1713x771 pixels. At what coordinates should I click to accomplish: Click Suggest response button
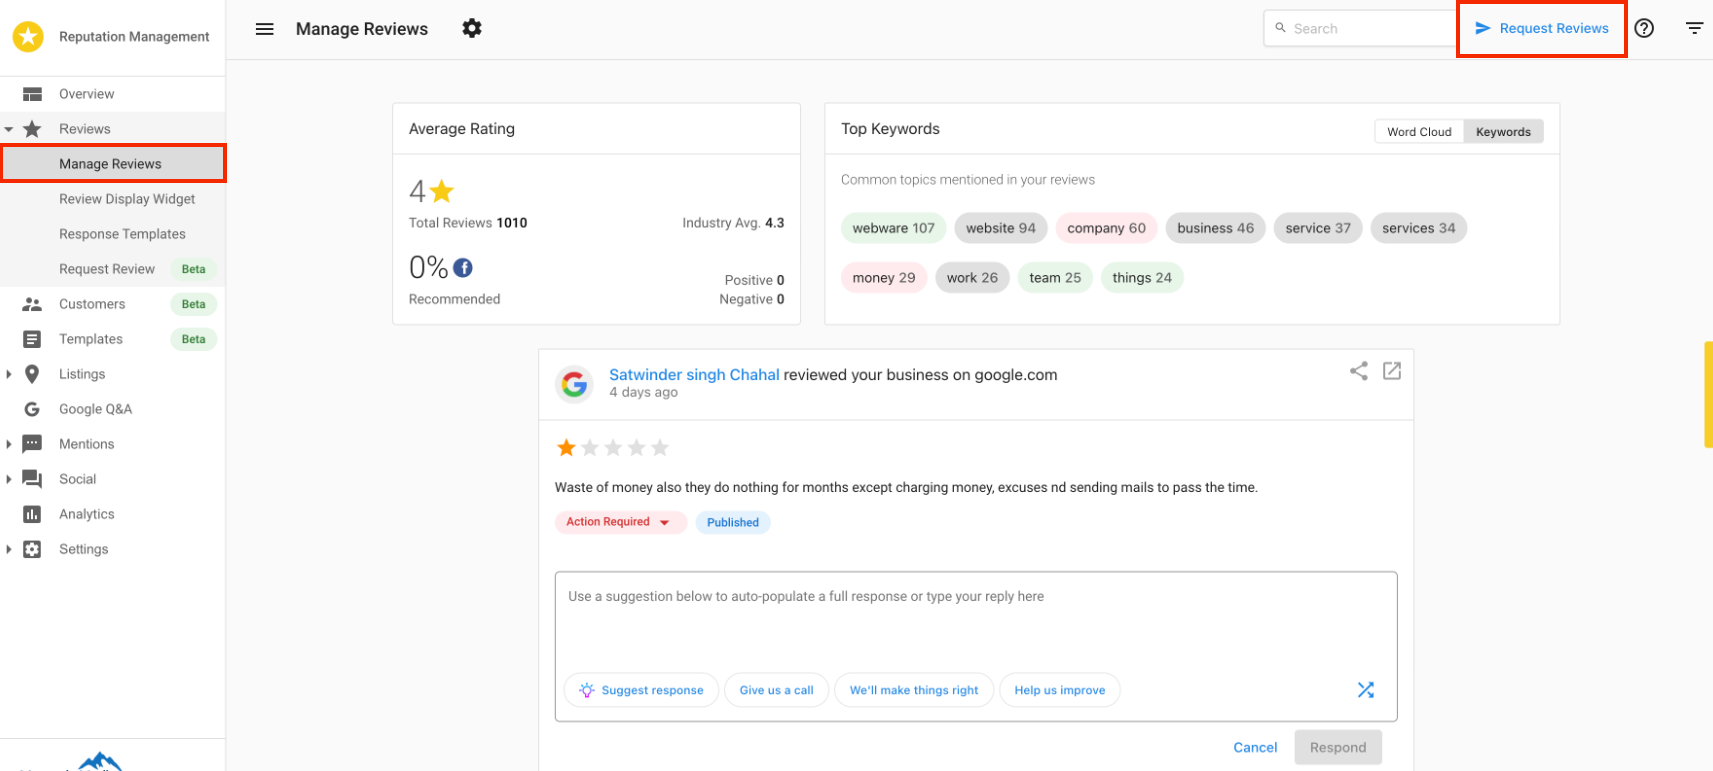[x=641, y=690]
